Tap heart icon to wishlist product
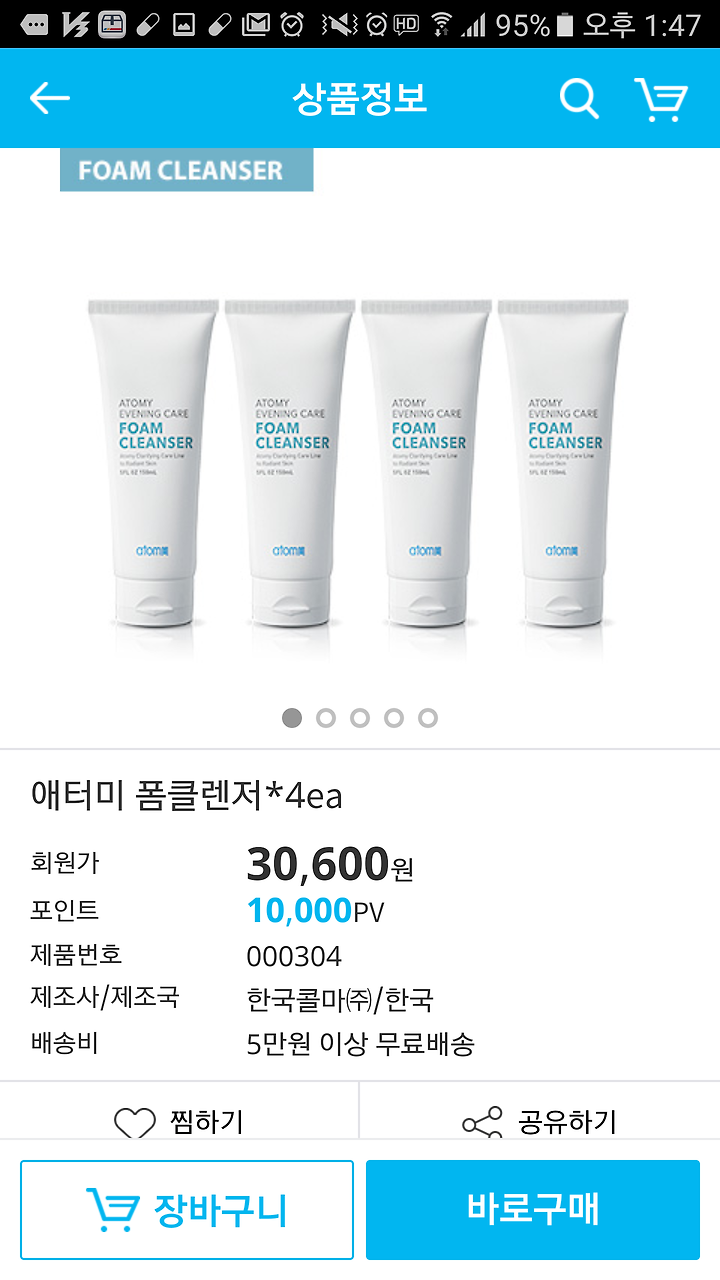Viewport: 720px width, 1280px height. [135, 1124]
